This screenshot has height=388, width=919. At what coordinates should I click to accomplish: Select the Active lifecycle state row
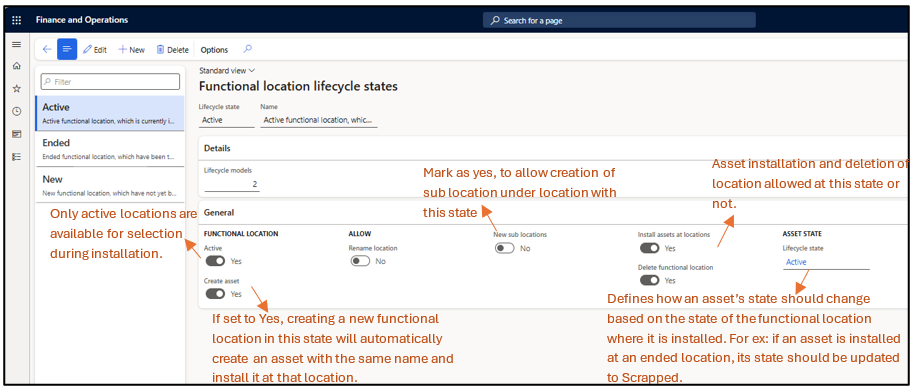click(110, 114)
